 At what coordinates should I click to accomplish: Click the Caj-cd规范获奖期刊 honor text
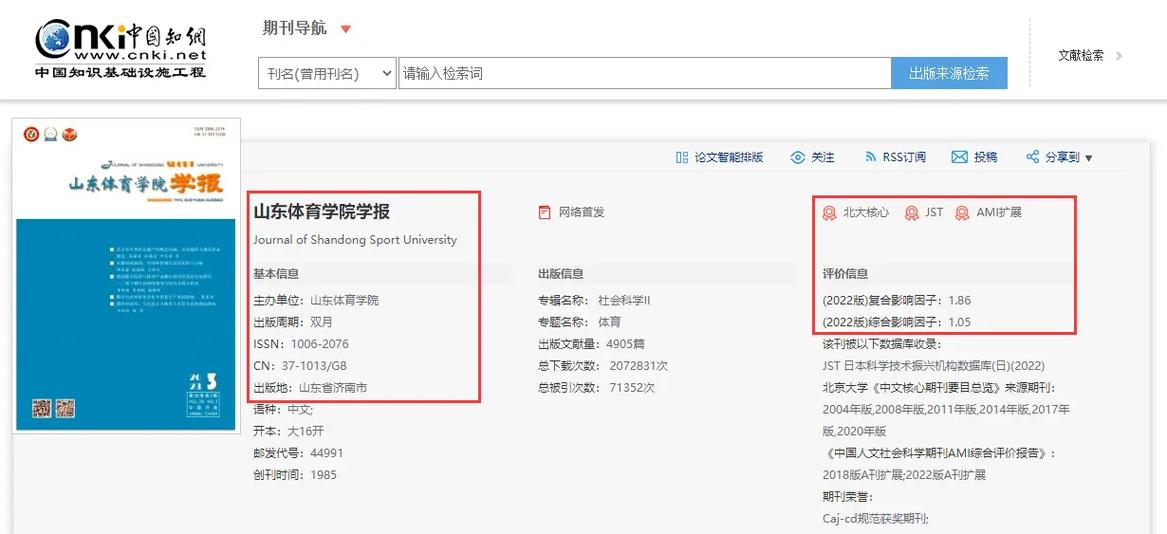[x=875, y=518]
